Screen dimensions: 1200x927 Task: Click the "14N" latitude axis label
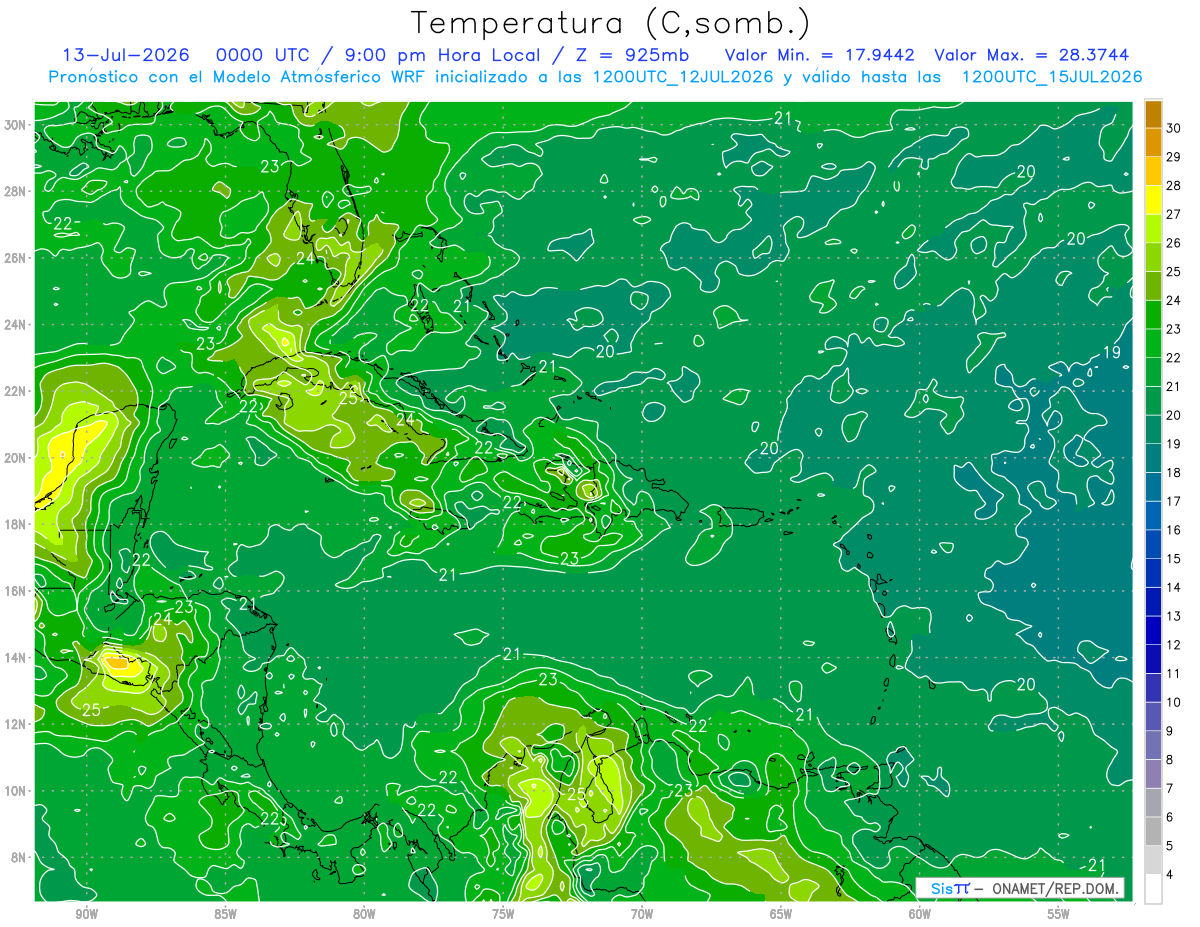16,658
